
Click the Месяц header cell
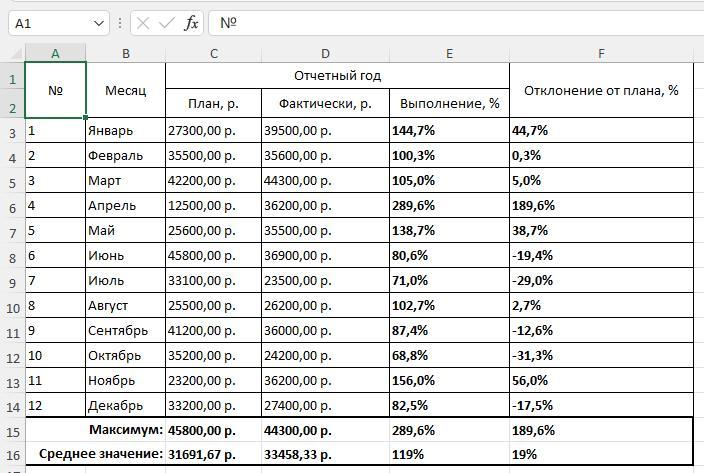(x=126, y=90)
